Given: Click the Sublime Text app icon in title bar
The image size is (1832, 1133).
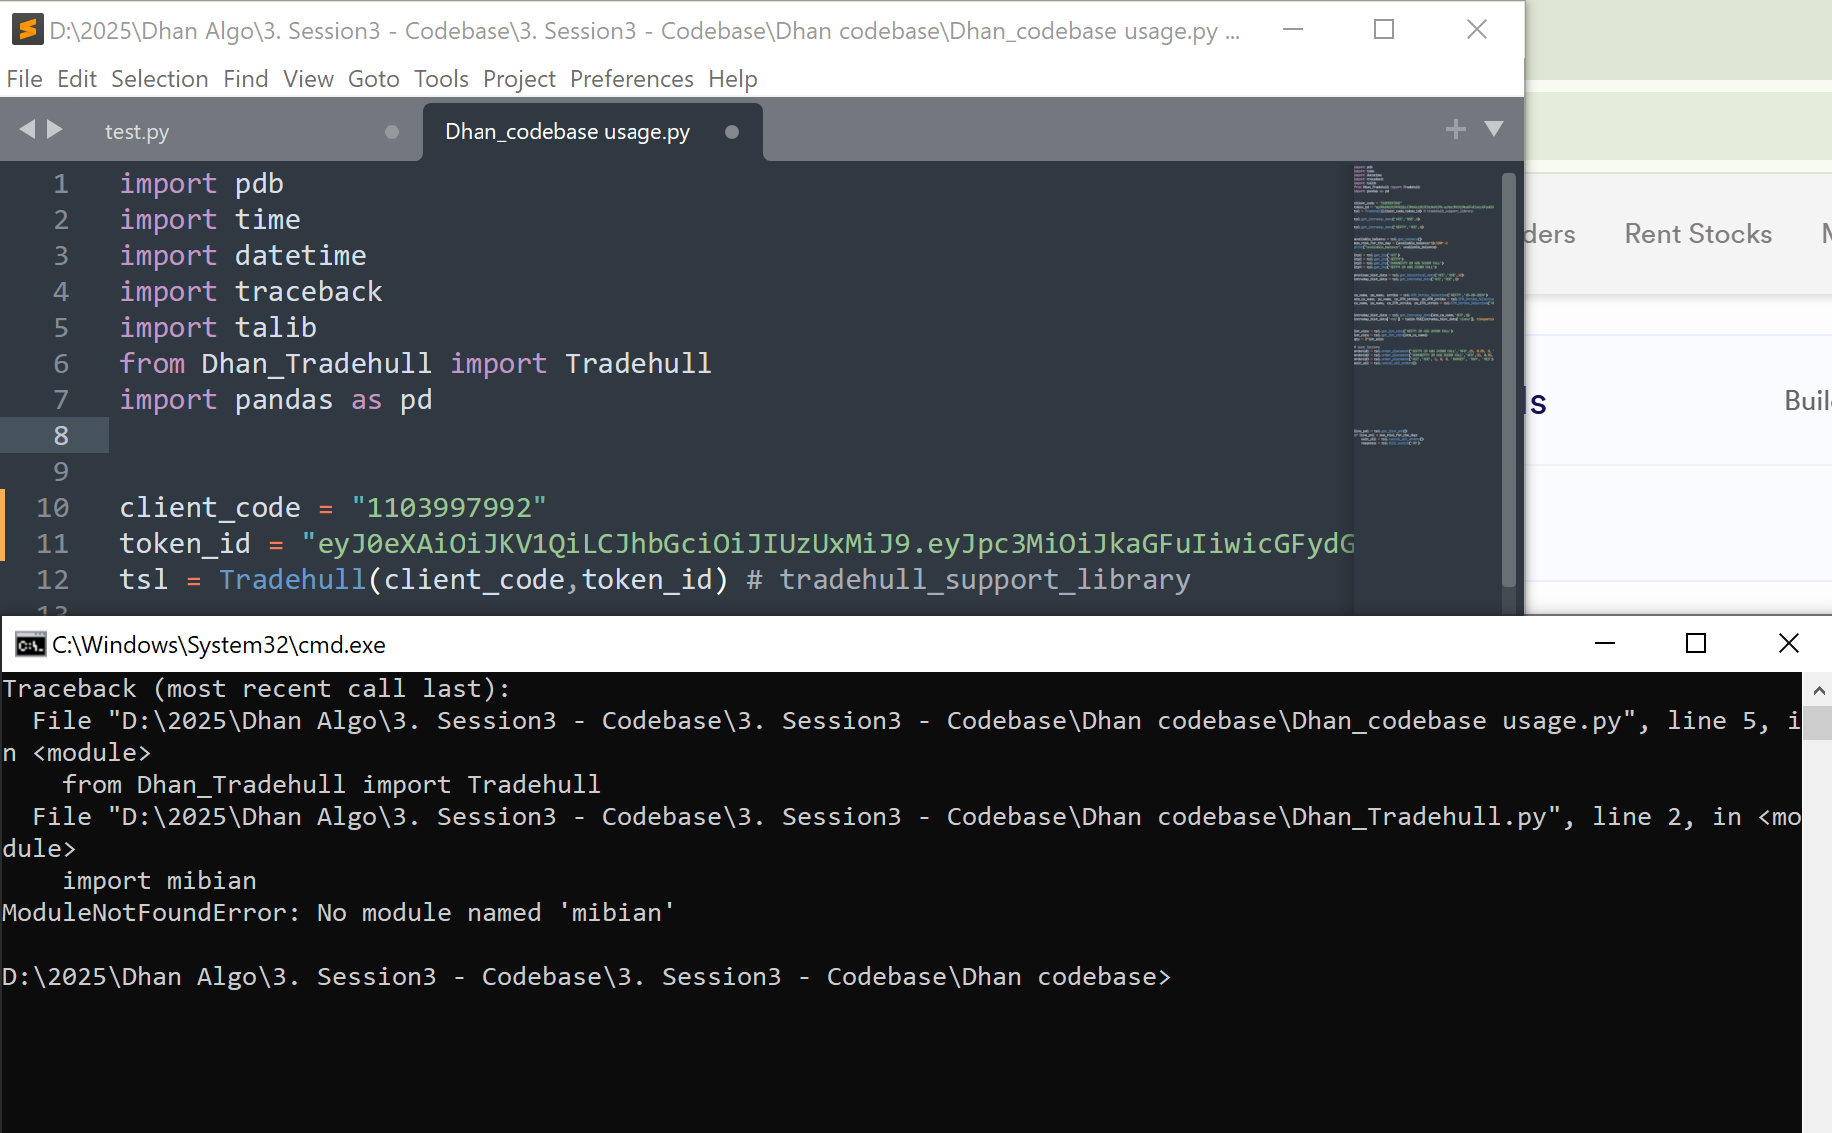Looking at the screenshot, I should pos(27,30).
